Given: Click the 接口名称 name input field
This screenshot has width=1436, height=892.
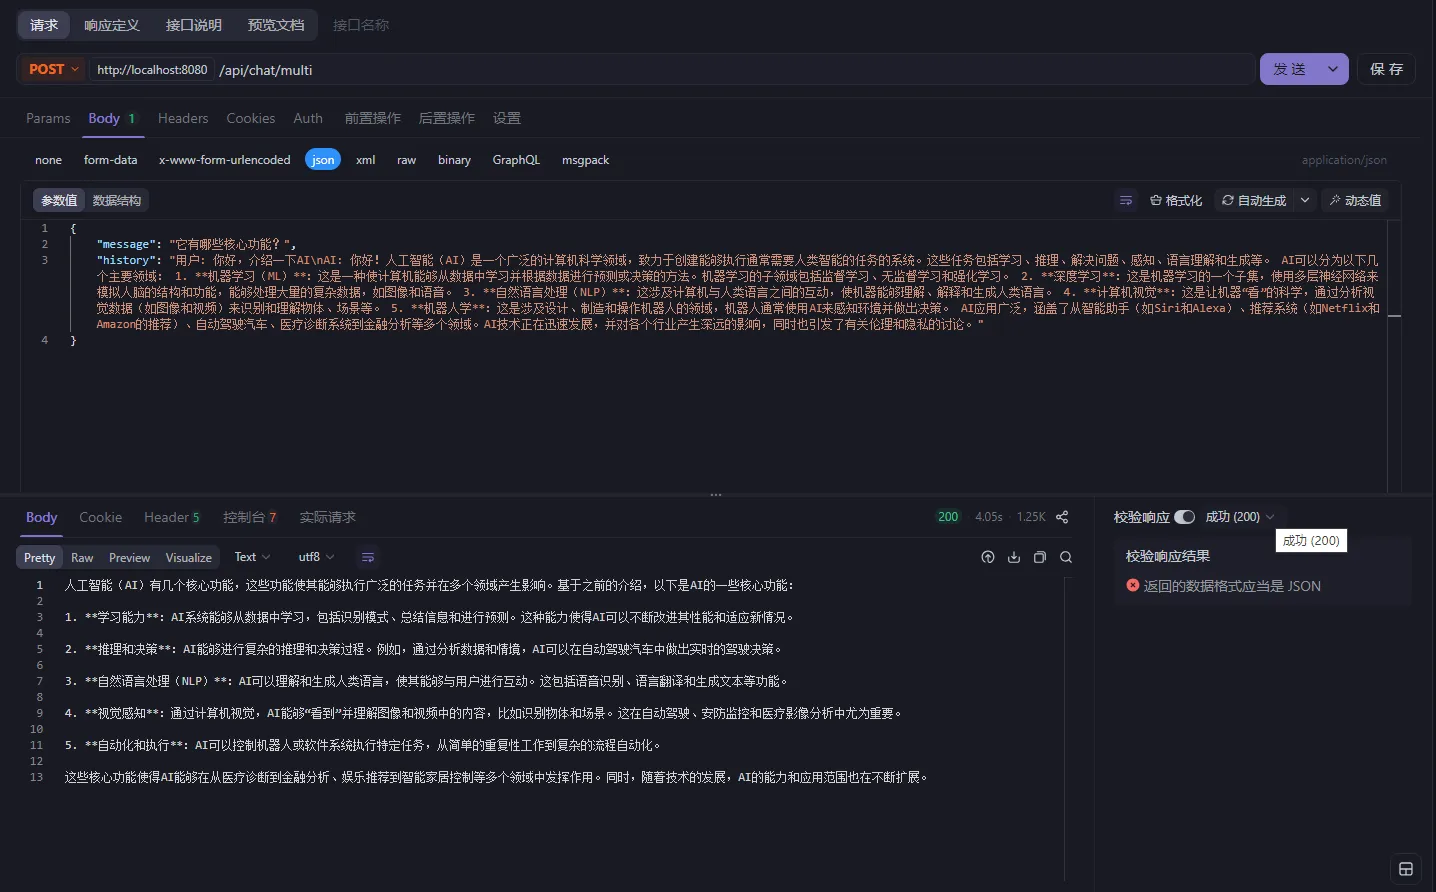Looking at the screenshot, I should coord(361,25).
